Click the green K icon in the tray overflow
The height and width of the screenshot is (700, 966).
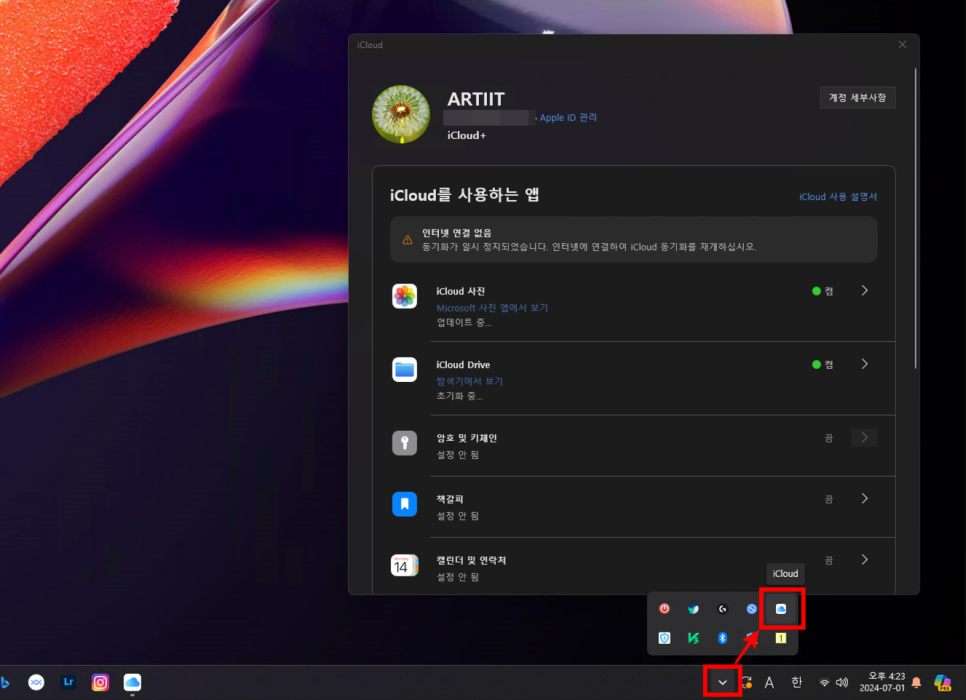pos(693,638)
